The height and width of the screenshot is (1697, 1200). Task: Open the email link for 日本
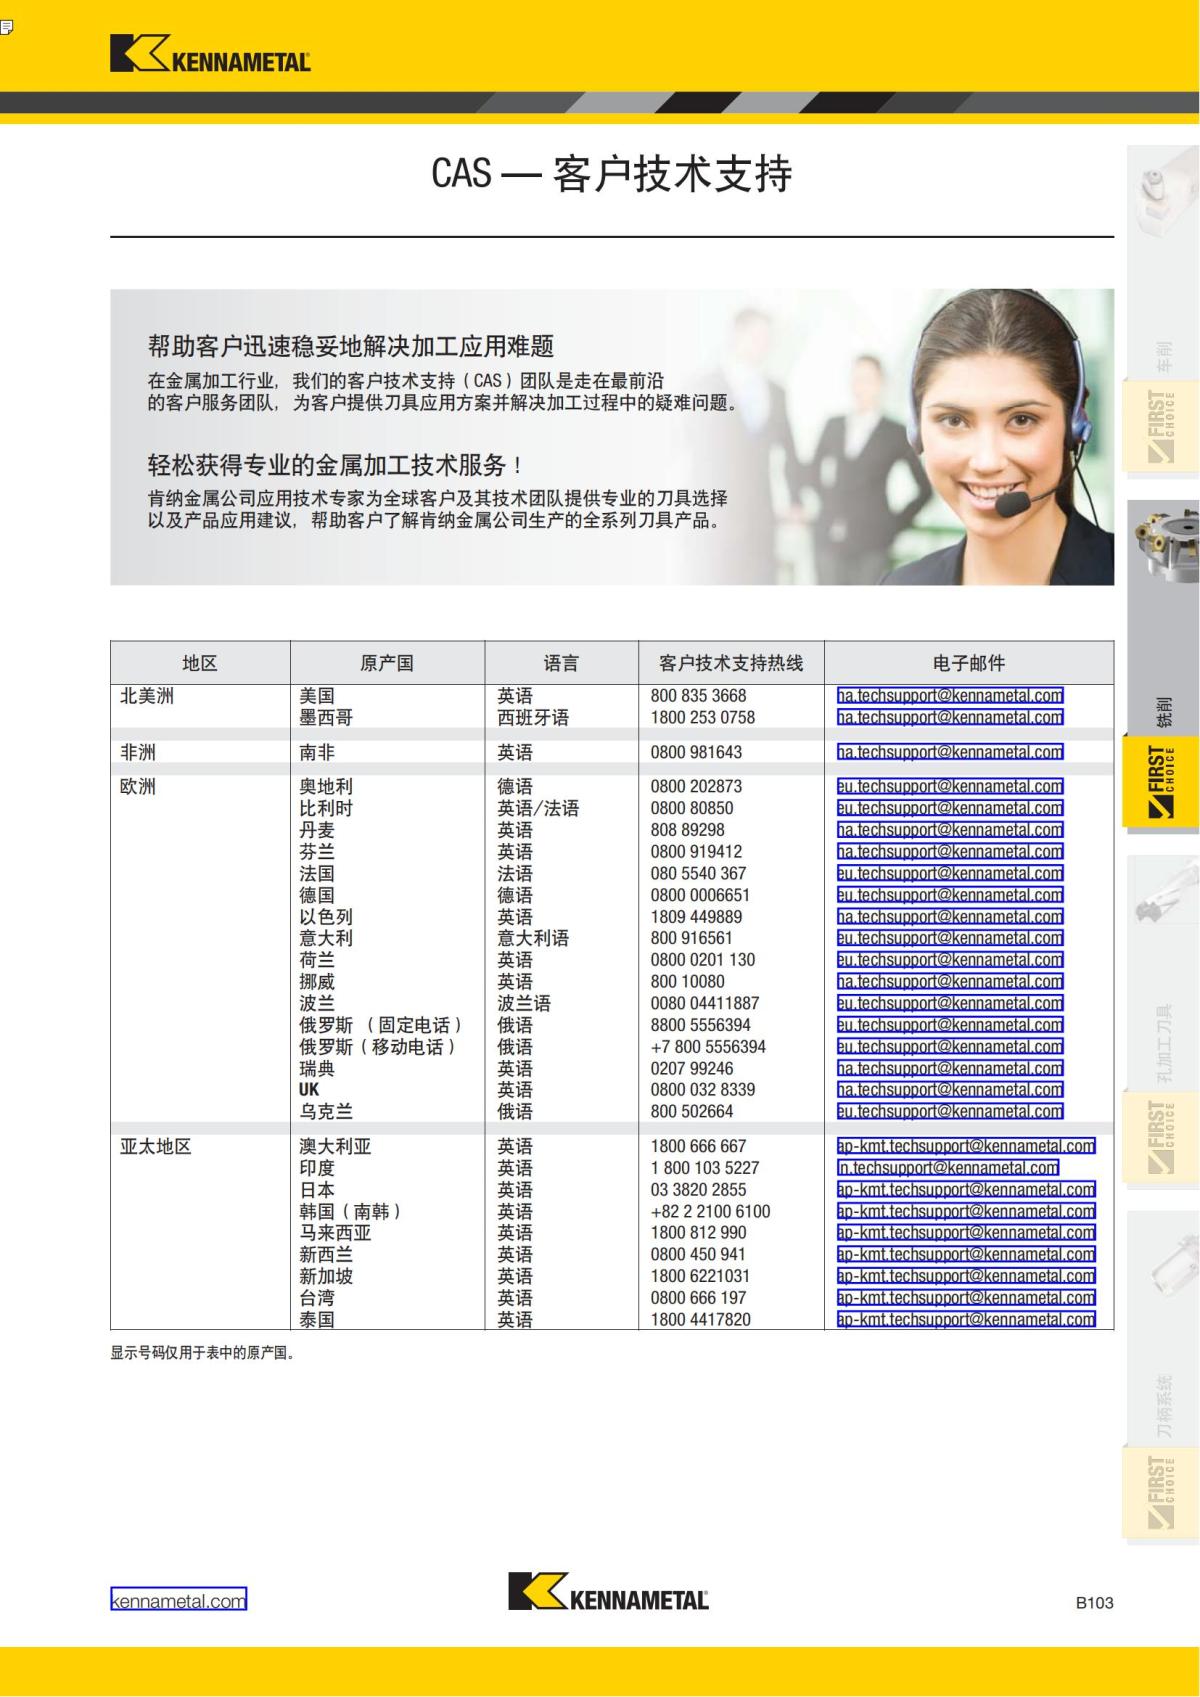[966, 1190]
